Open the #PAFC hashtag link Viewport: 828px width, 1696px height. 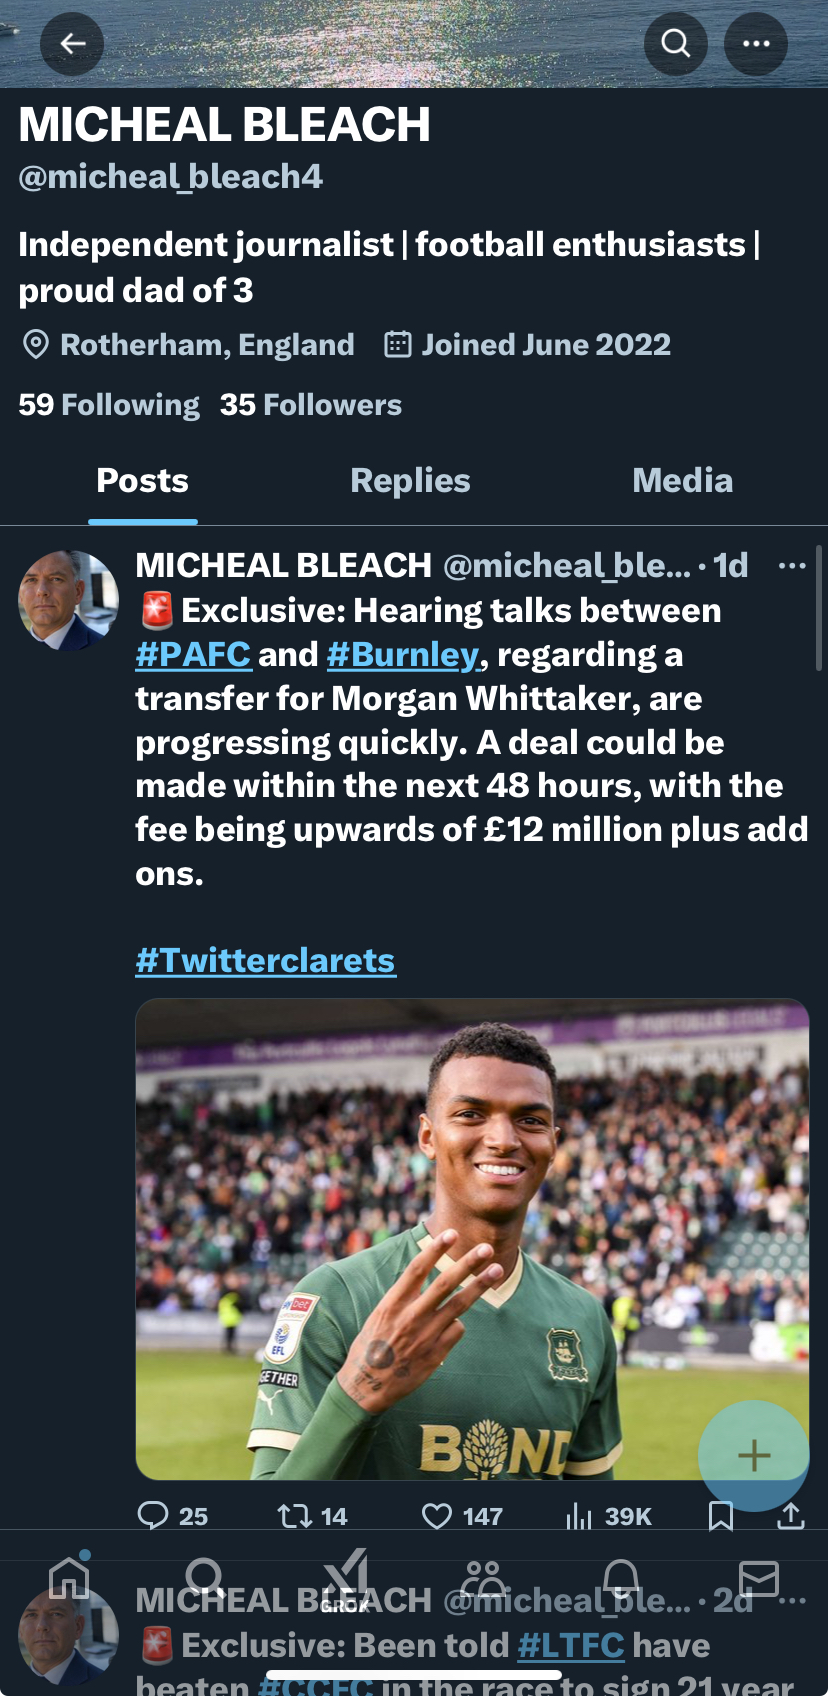(193, 655)
